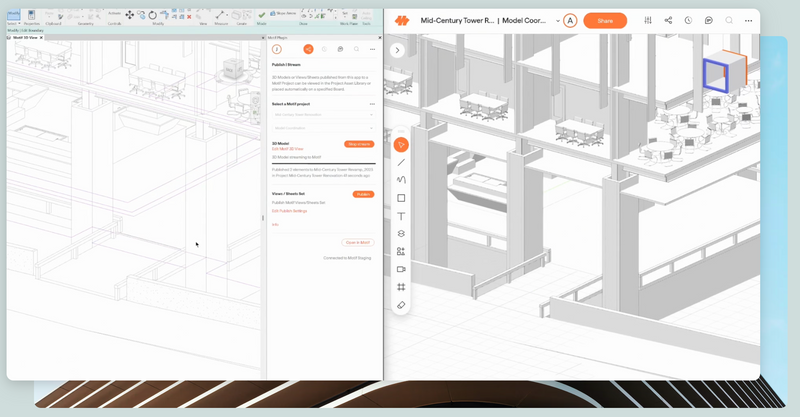Screen dimensions: 800x417
Task: Click the Measure tool in Revit ribbon
Action: tap(220, 15)
